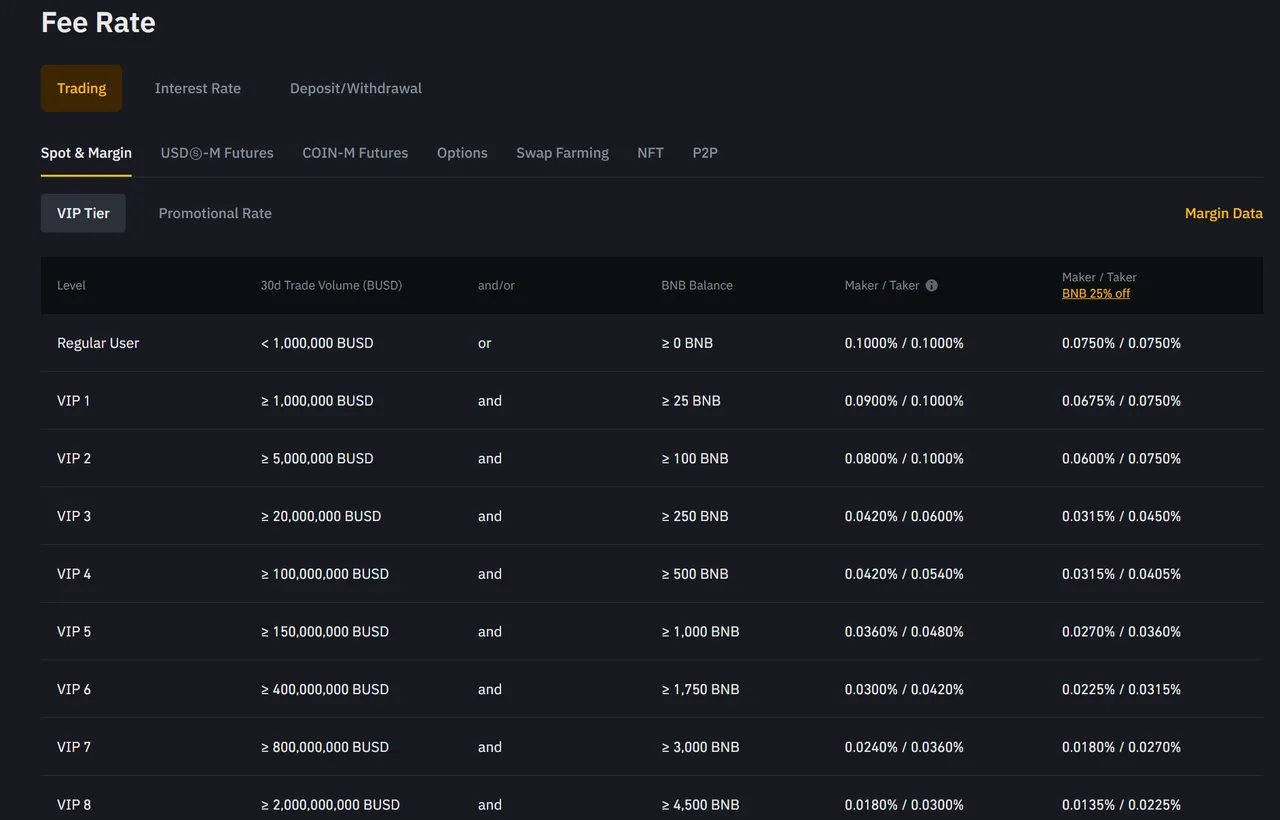Select the Trading tab
Viewport: 1280px width, 820px height.
click(81, 88)
